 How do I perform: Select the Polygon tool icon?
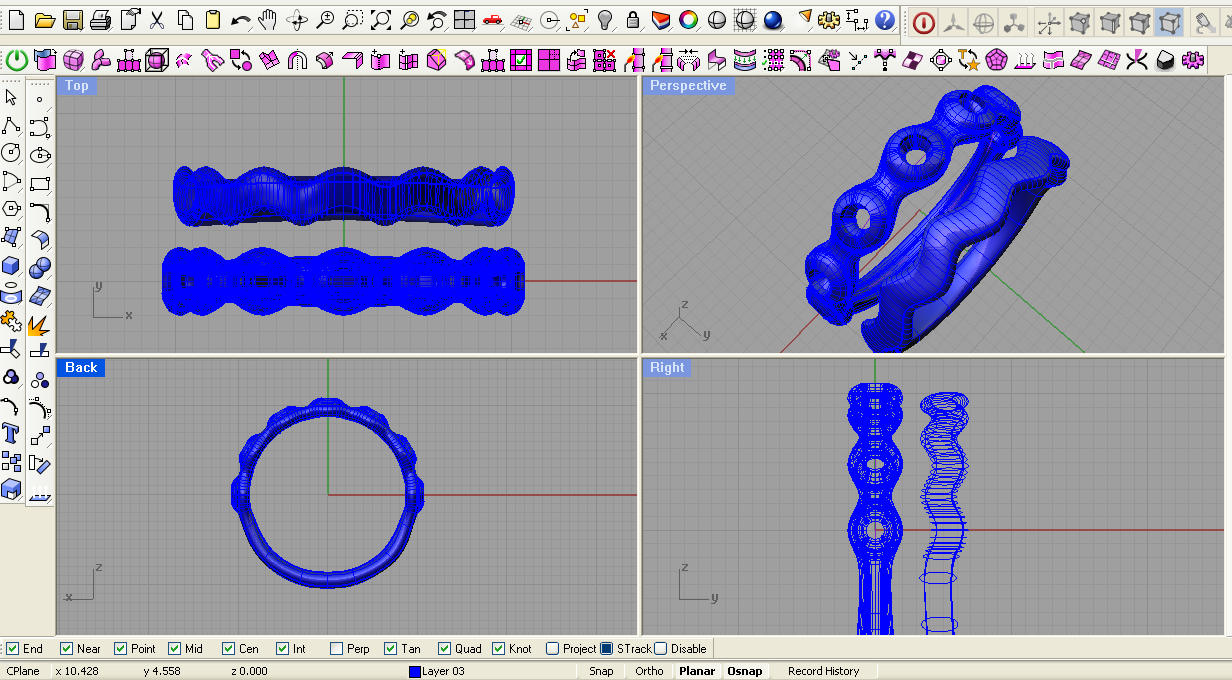[x=11, y=210]
